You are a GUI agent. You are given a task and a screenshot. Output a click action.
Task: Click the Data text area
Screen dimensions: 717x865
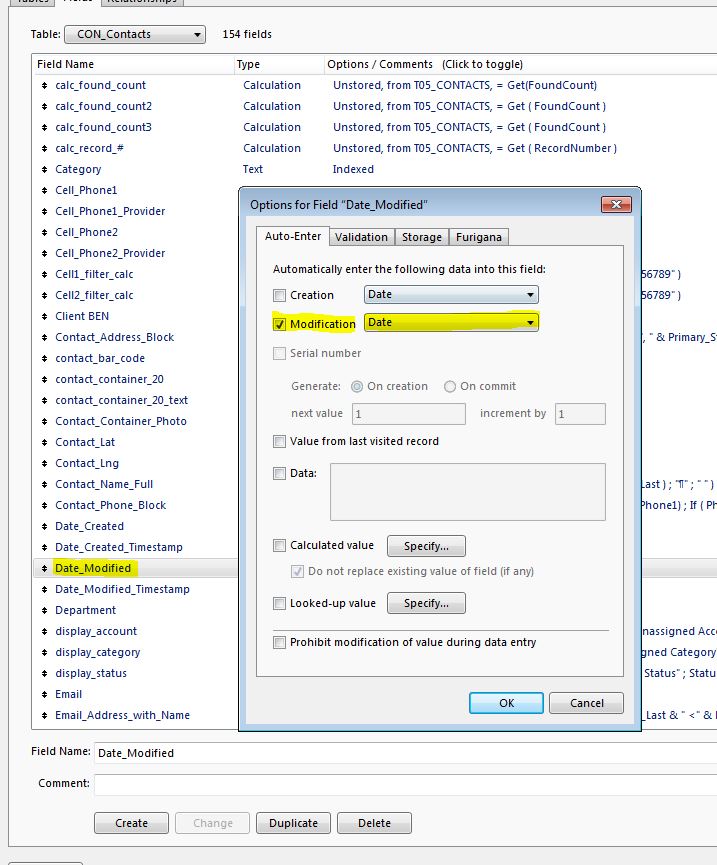click(x=468, y=492)
